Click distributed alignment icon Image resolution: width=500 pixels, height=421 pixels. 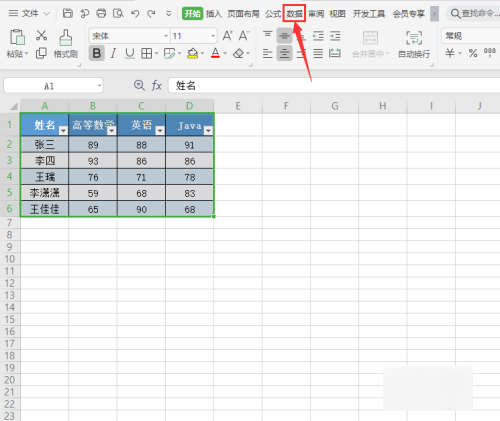(x=335, y=53)
